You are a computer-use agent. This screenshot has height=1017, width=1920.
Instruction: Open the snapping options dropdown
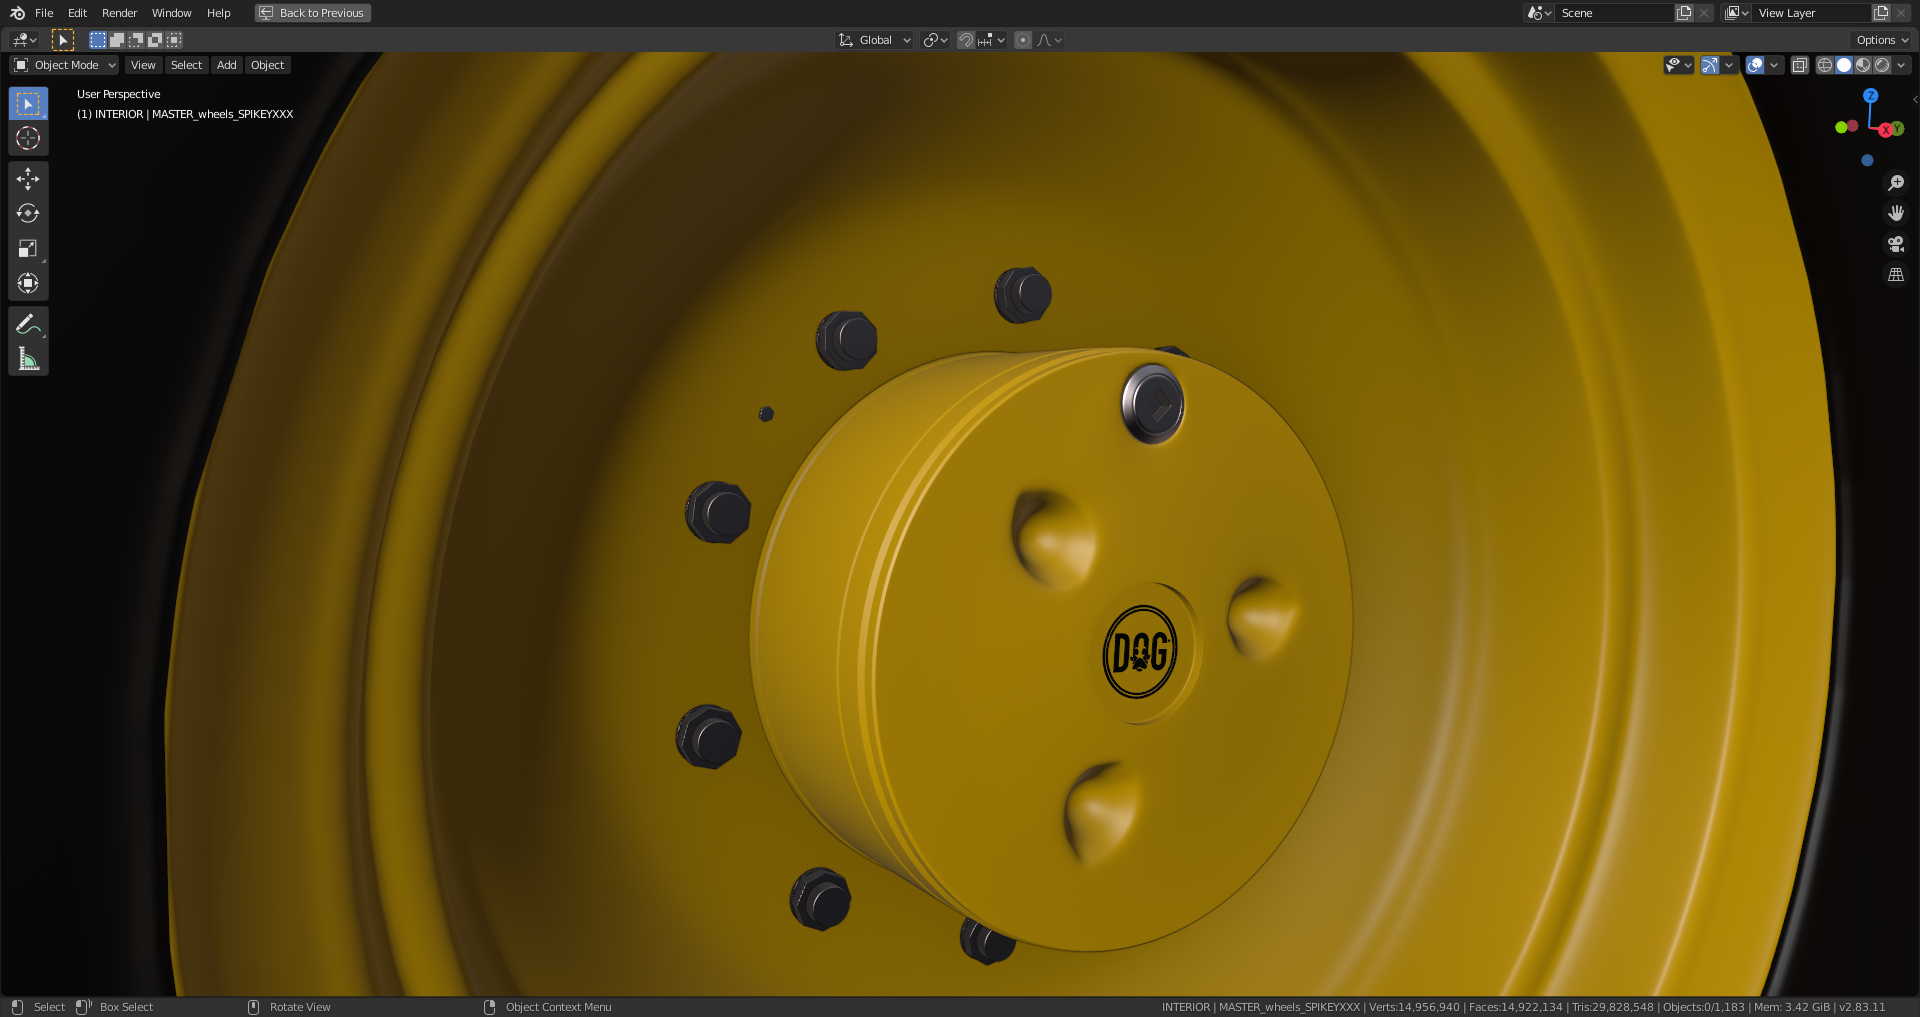992,40
